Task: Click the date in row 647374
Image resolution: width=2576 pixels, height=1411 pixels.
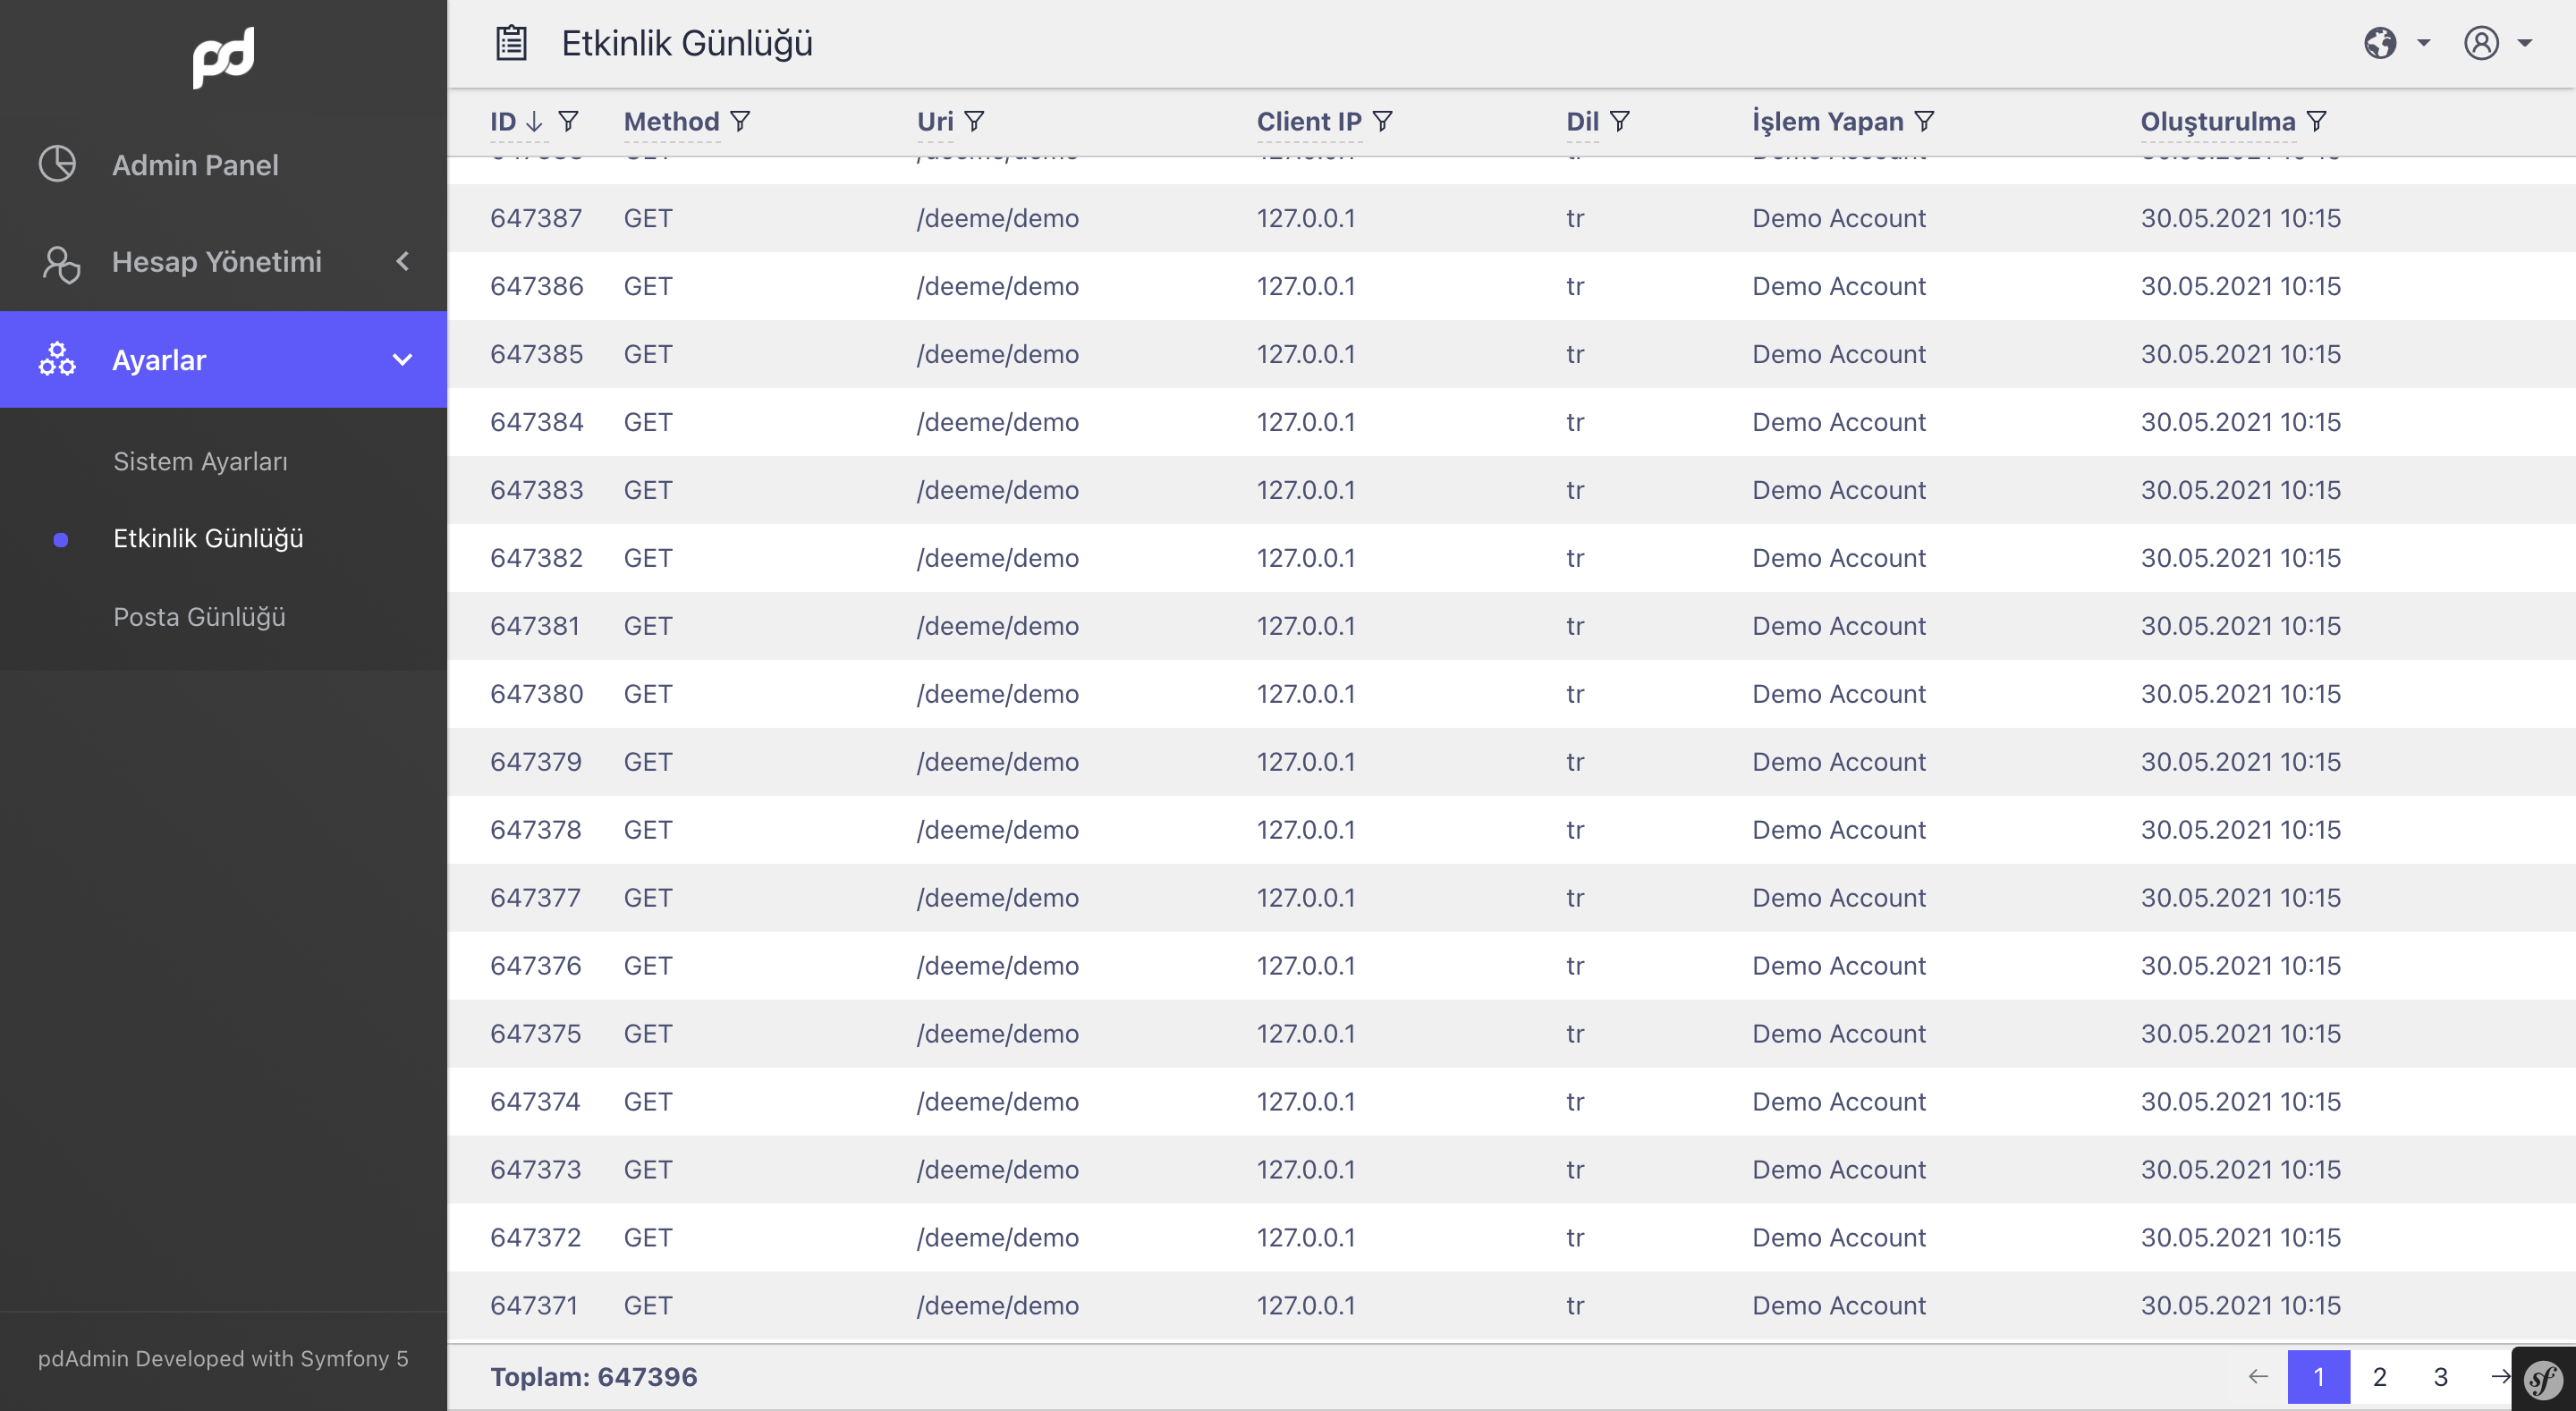Action: (x=2240, y=1102)
